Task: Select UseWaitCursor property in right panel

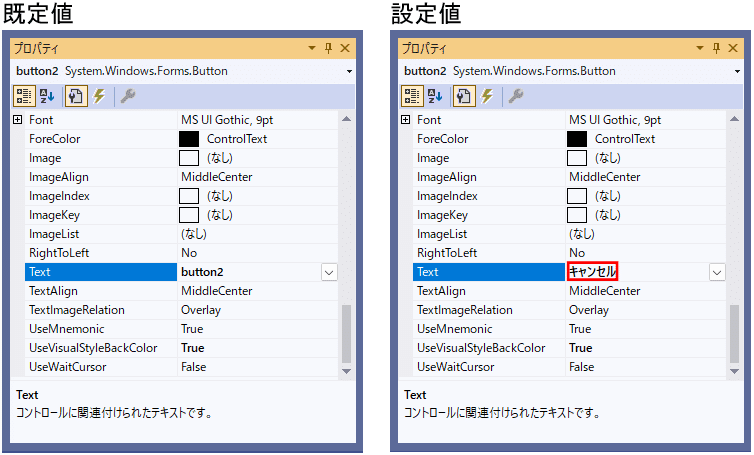Action: [x=489, y=367]
